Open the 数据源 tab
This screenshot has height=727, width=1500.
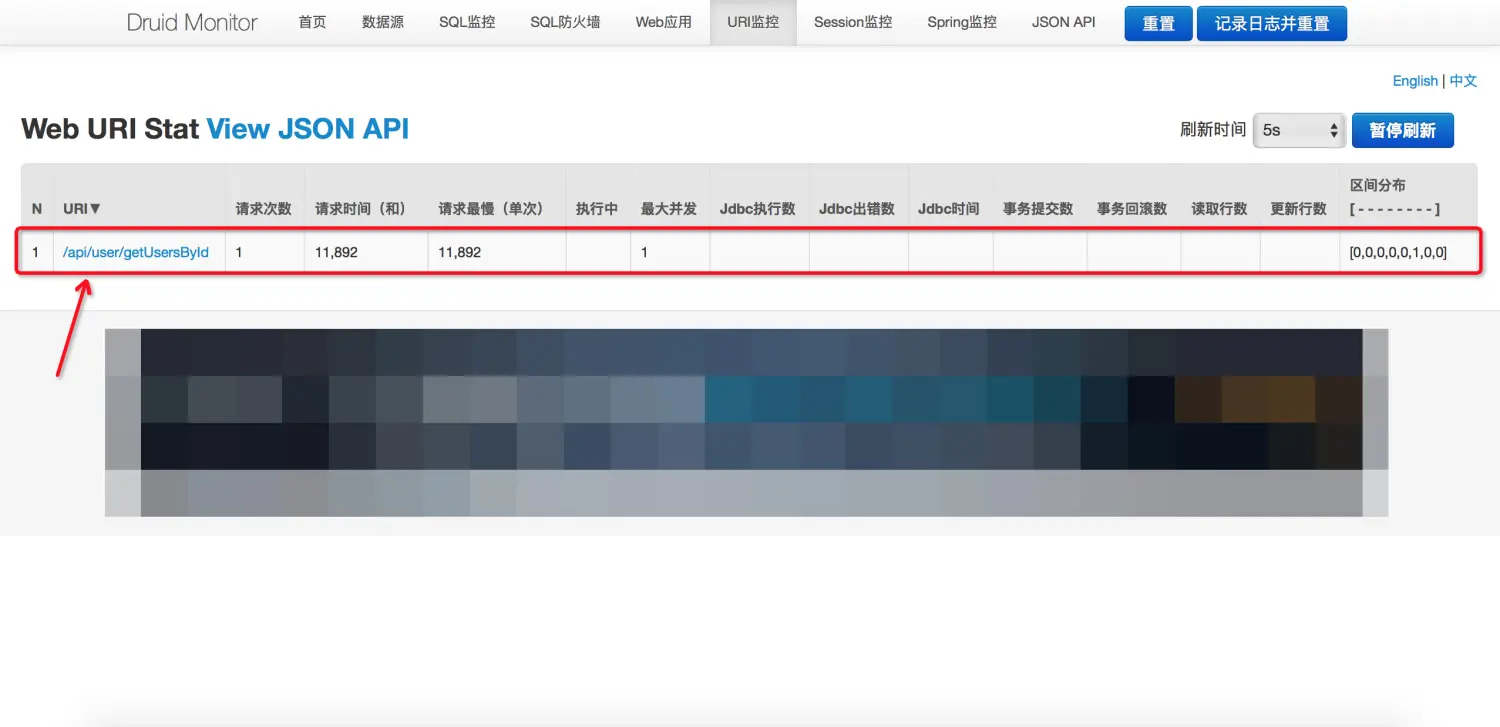pos(382,22)
